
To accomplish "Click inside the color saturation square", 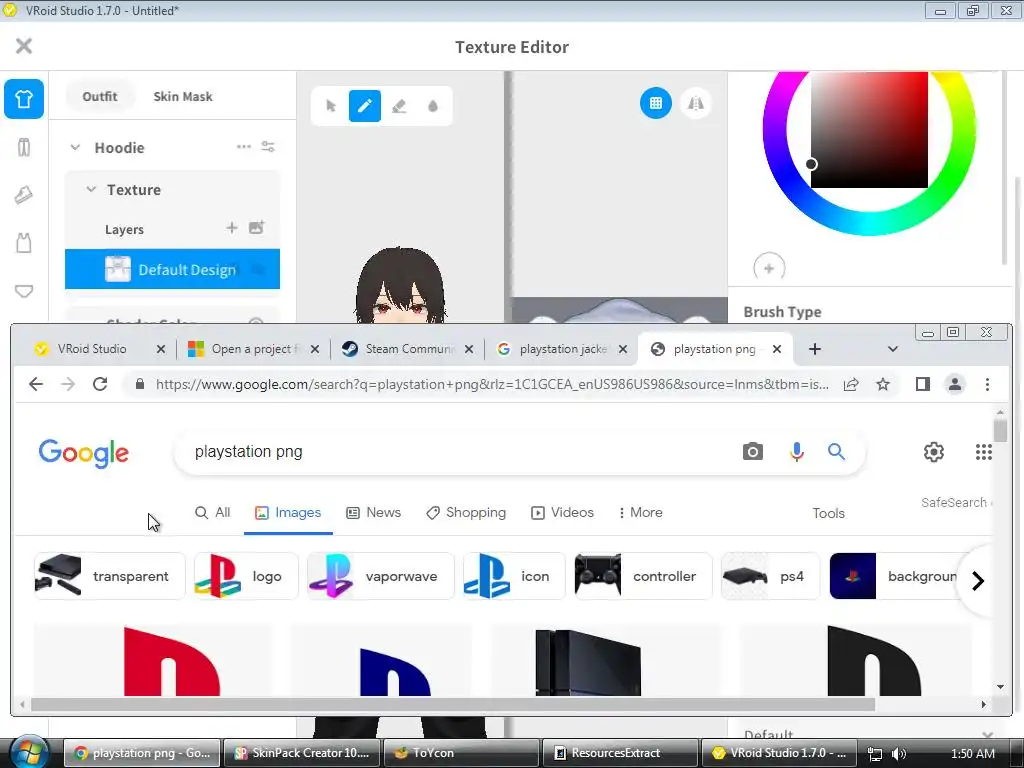I will [869, 129].
